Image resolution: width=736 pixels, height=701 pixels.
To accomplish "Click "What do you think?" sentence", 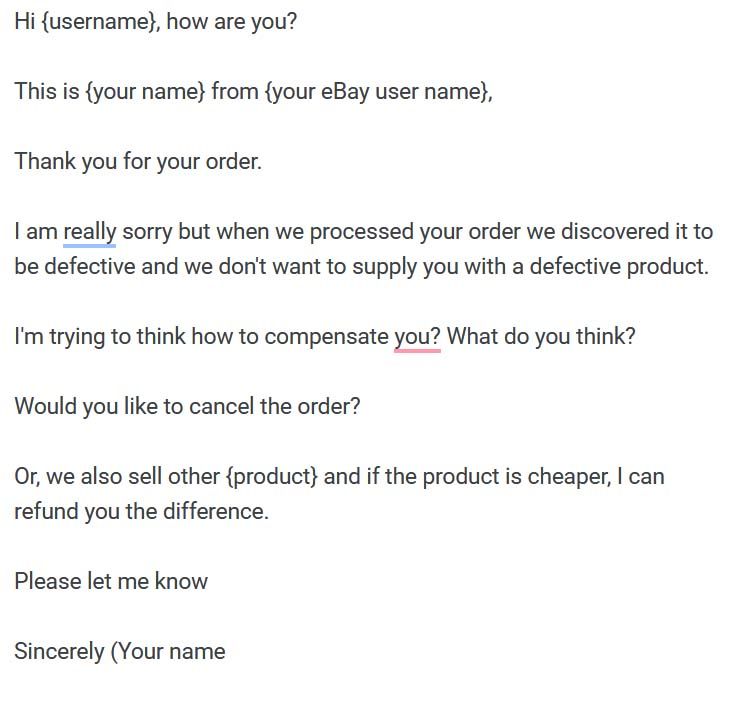I will pyautogui.click(x=541, y=337).
